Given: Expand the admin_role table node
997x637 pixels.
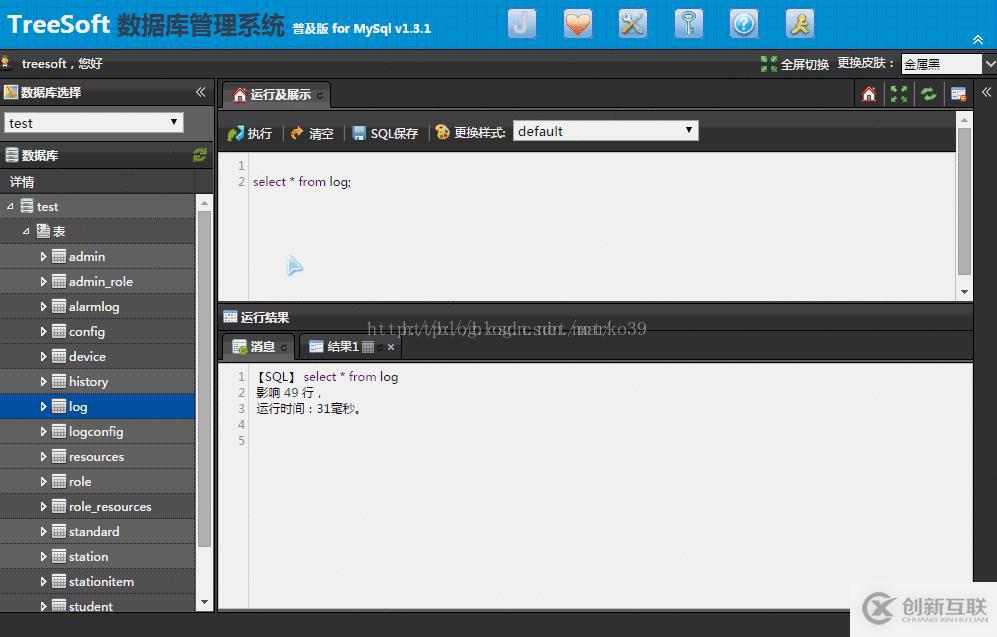Looking at the screenshot, I should point(43,281).
